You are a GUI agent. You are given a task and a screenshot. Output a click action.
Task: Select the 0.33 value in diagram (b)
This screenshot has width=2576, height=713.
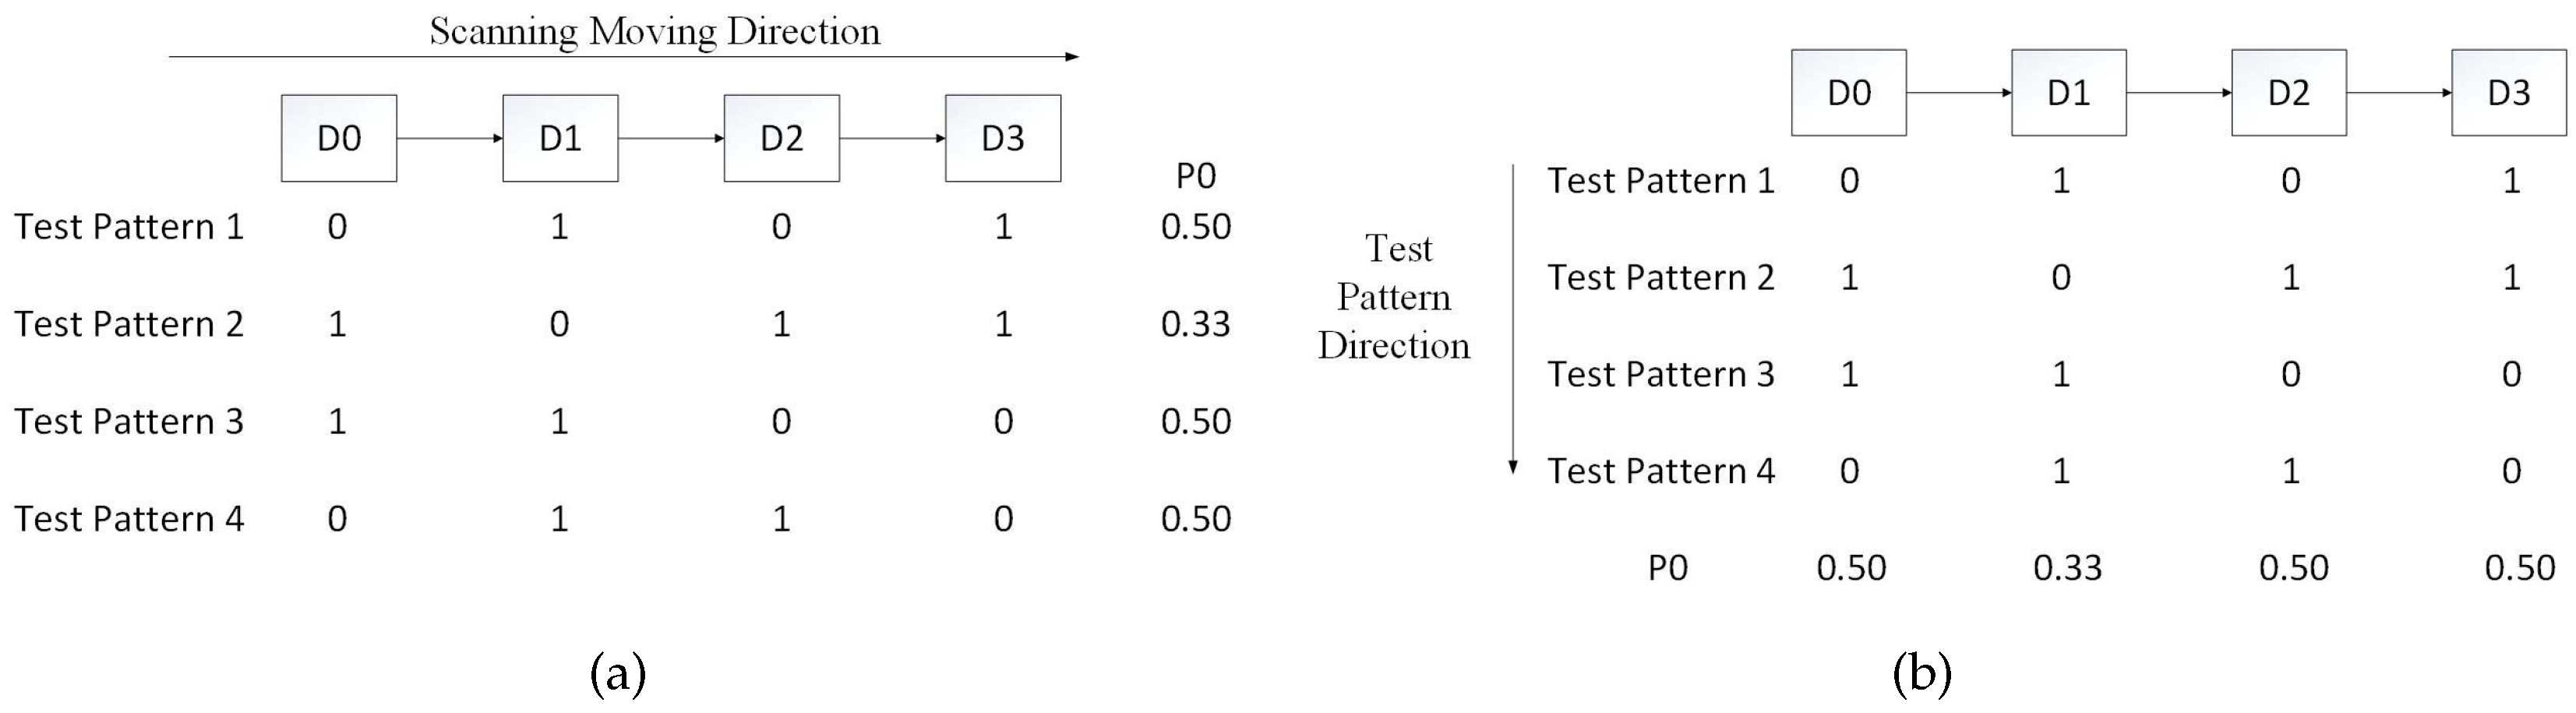pos(2068,568)
